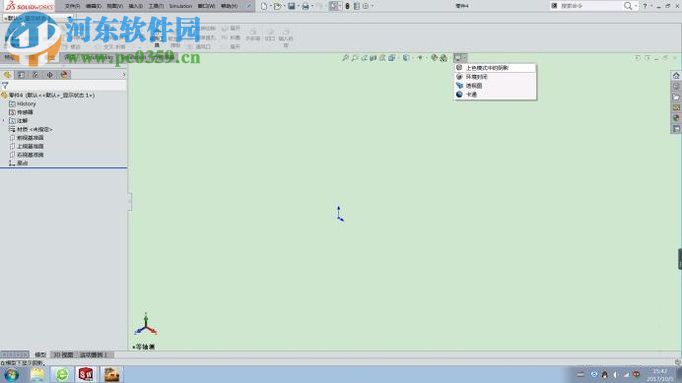
Task: Collapse the FeatureManager panel side handle
Action: 130,202
